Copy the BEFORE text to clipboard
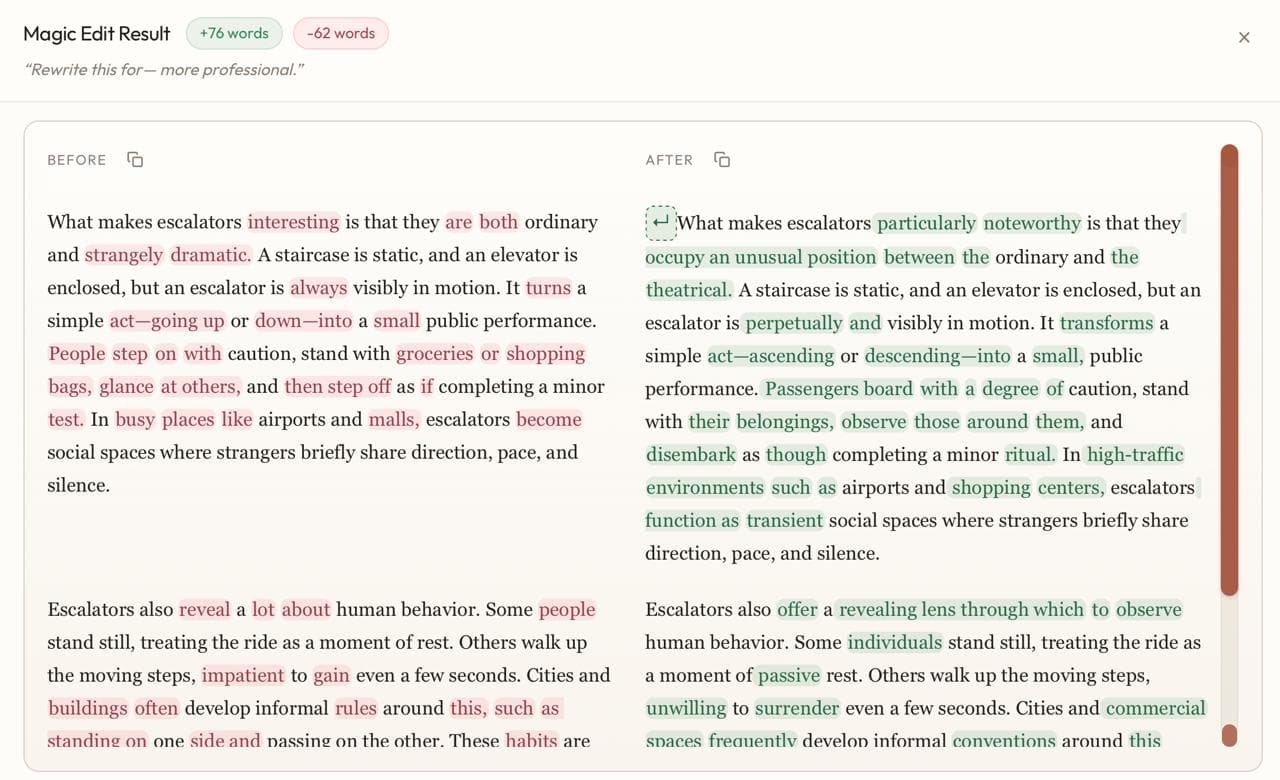The width and height of the screenshot is (1280, 780). tap(135, 160)
